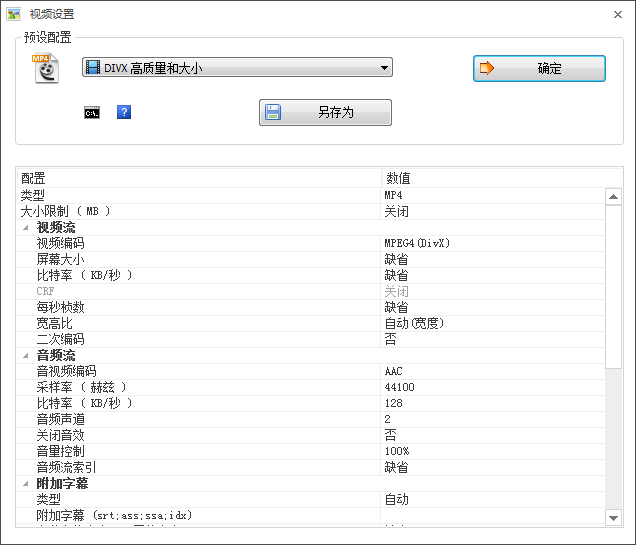Click the MP4 file format icon

pos(46,68)
